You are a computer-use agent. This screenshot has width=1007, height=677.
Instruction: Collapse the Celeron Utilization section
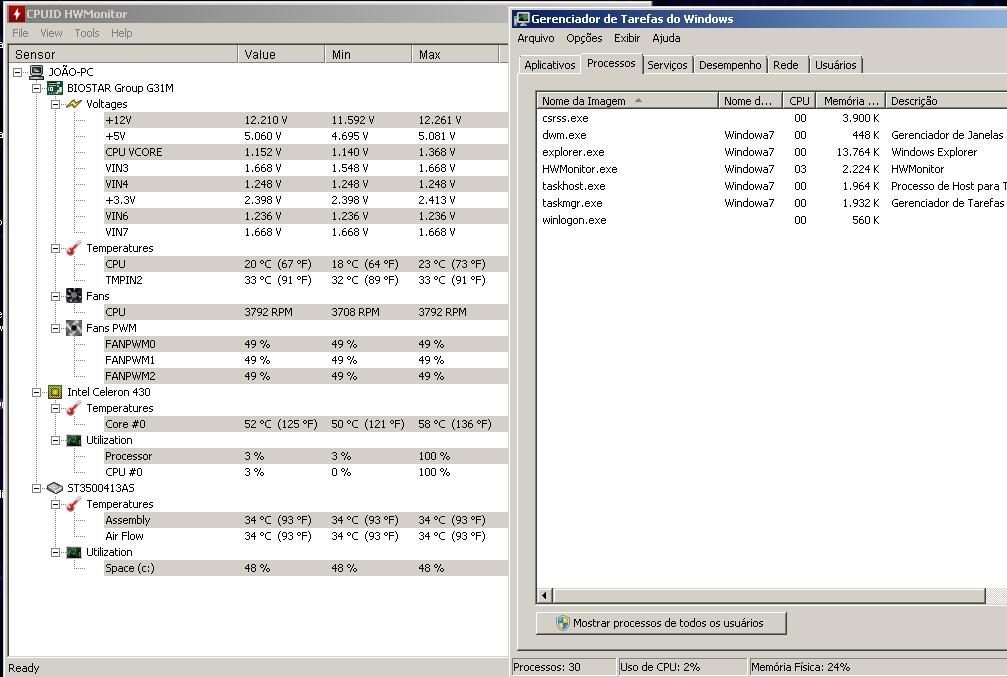coord(55,440)
